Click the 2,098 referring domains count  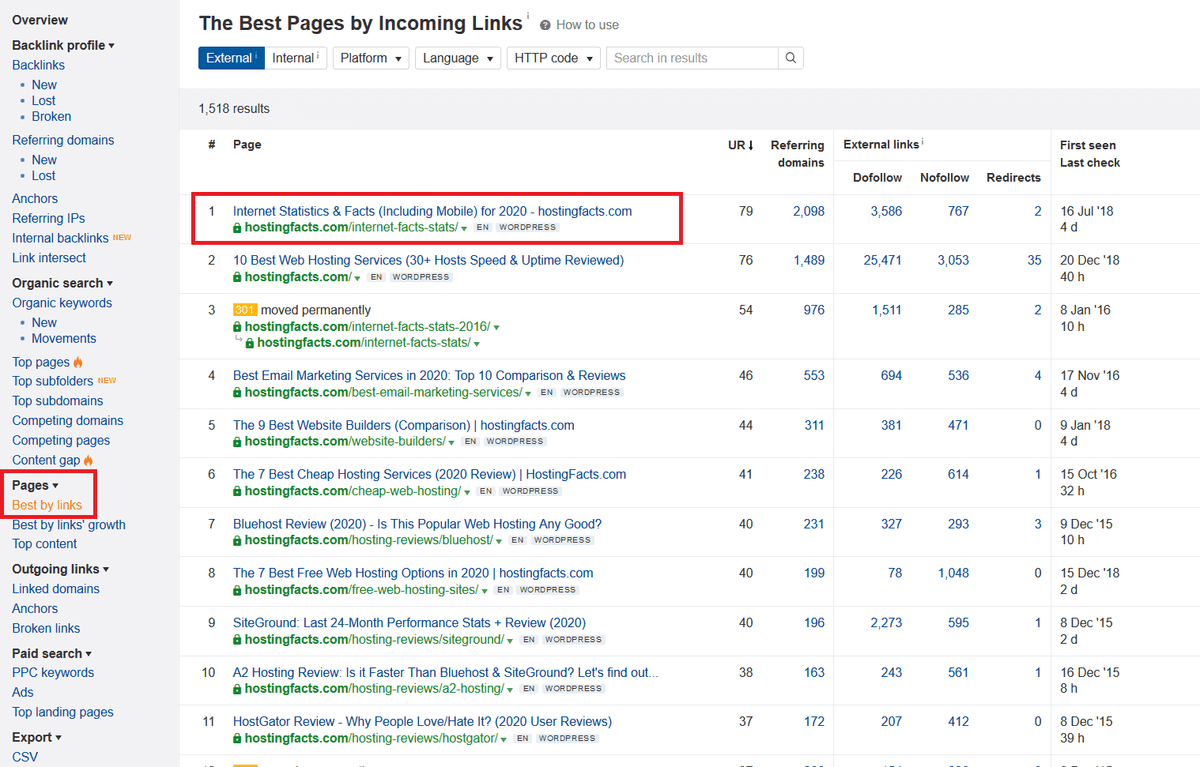(x=807, y=211)
